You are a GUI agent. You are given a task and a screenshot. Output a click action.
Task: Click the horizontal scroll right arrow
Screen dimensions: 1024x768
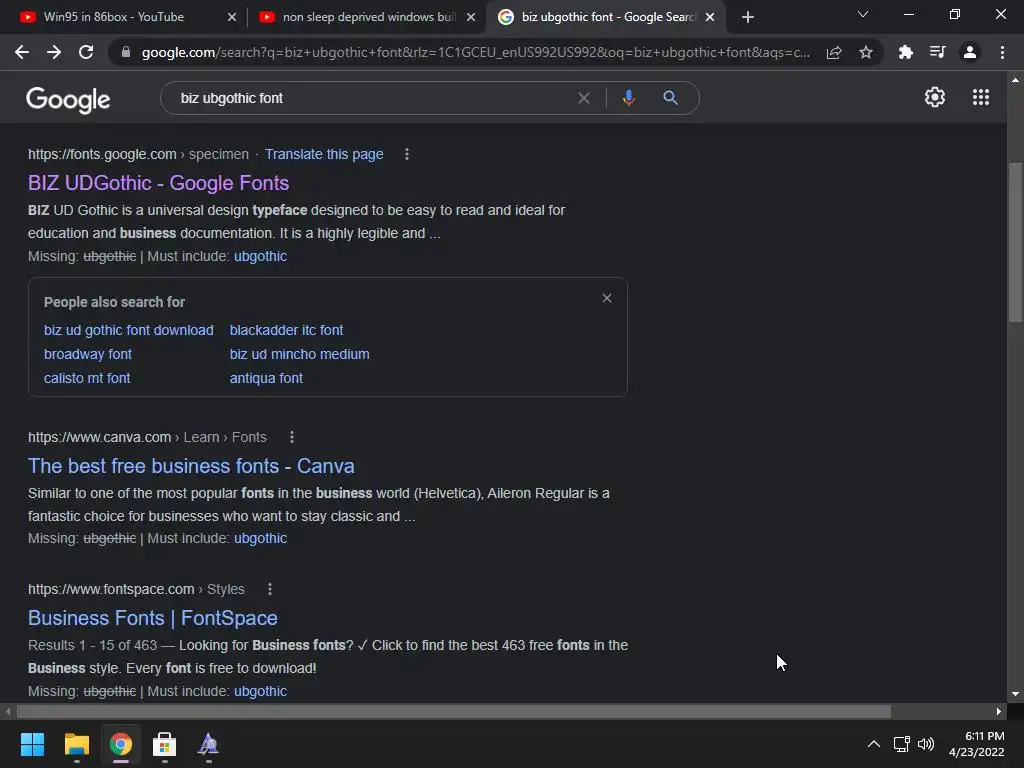coord(999,711)
